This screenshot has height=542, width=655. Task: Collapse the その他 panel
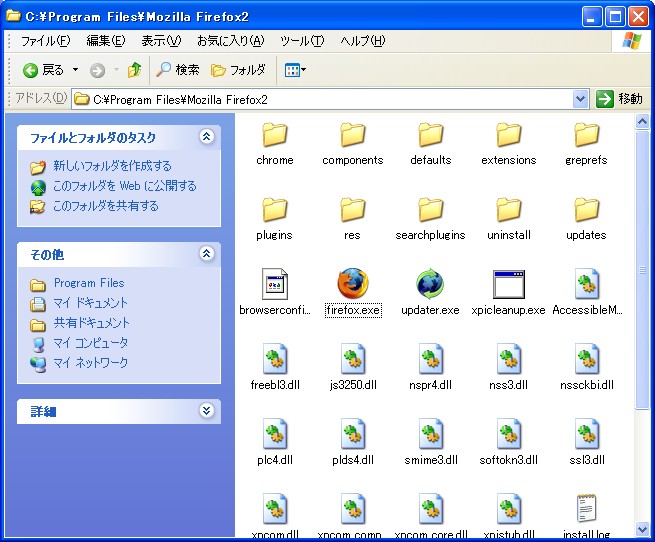click(x=207, y=254)
